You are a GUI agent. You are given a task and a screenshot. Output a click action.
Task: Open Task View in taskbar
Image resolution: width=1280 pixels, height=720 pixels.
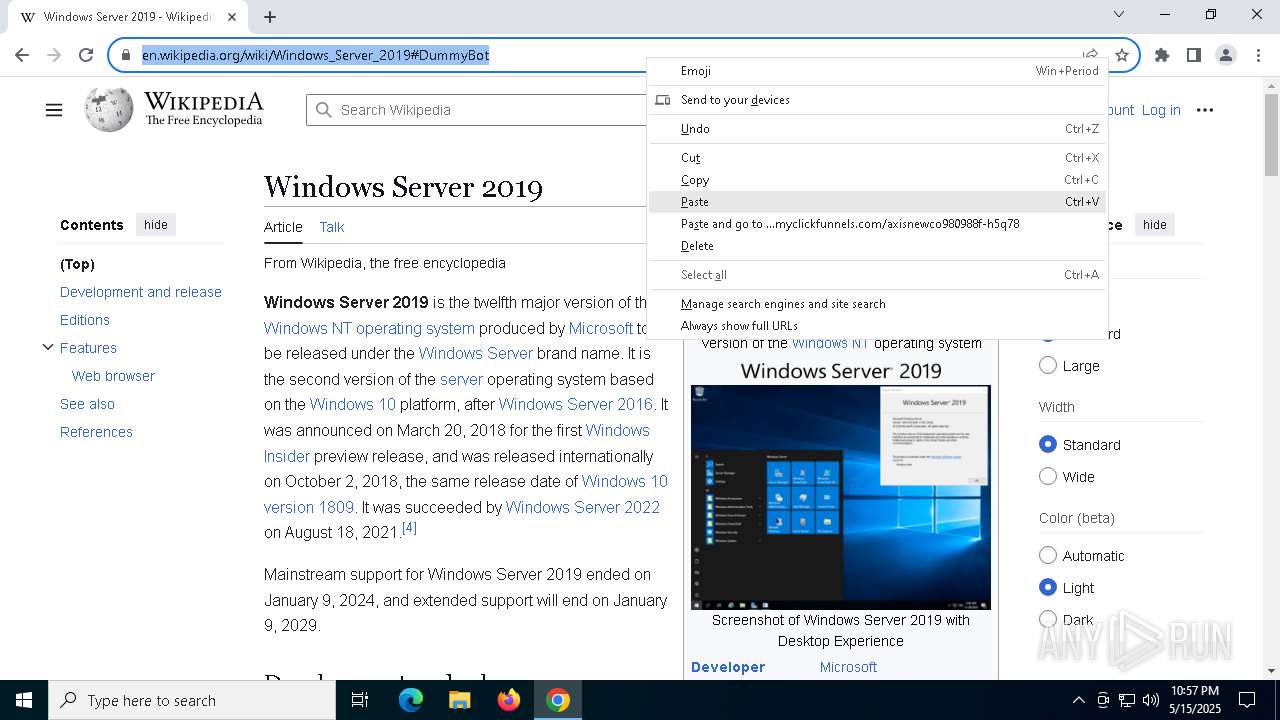360,700
